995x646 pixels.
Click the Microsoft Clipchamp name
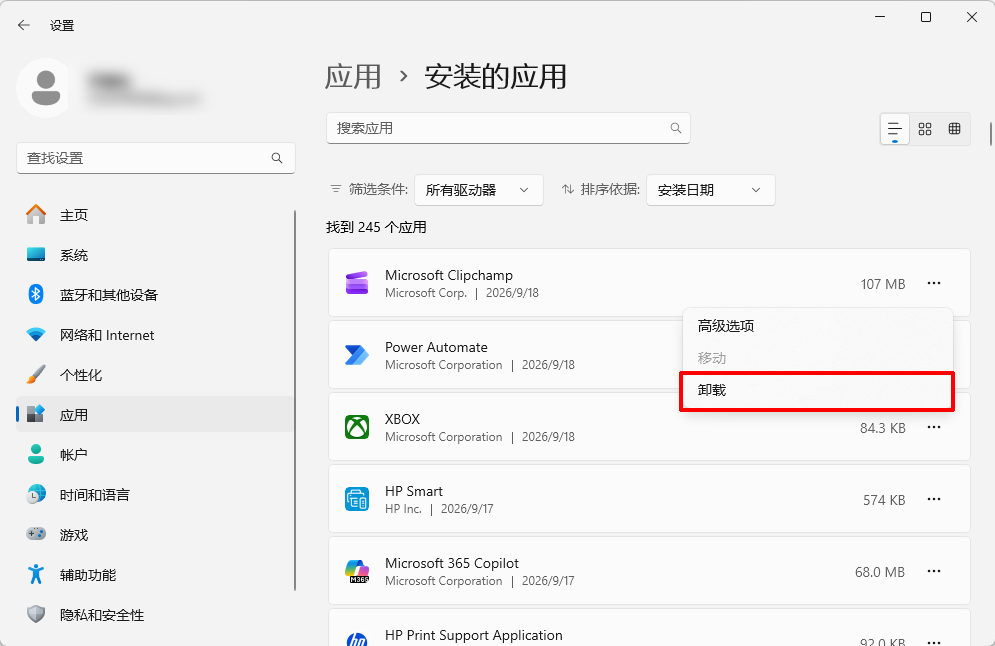point(449,275)
